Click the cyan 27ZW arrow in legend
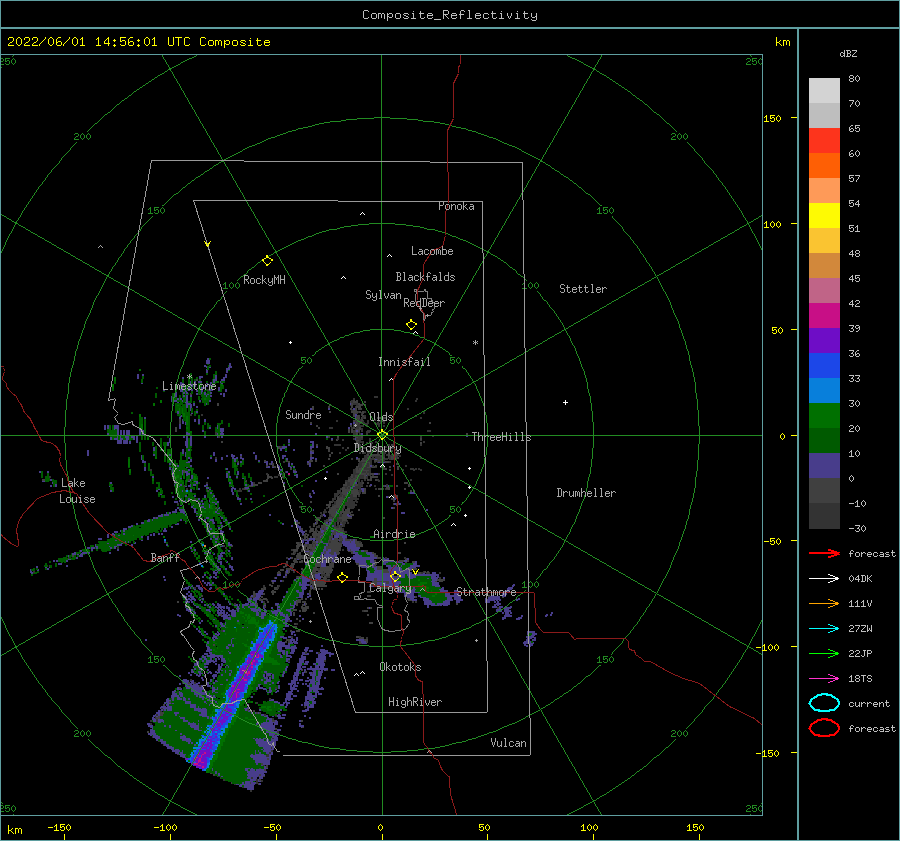The height and width of the screenshot is (841, 900). [824, 628]
